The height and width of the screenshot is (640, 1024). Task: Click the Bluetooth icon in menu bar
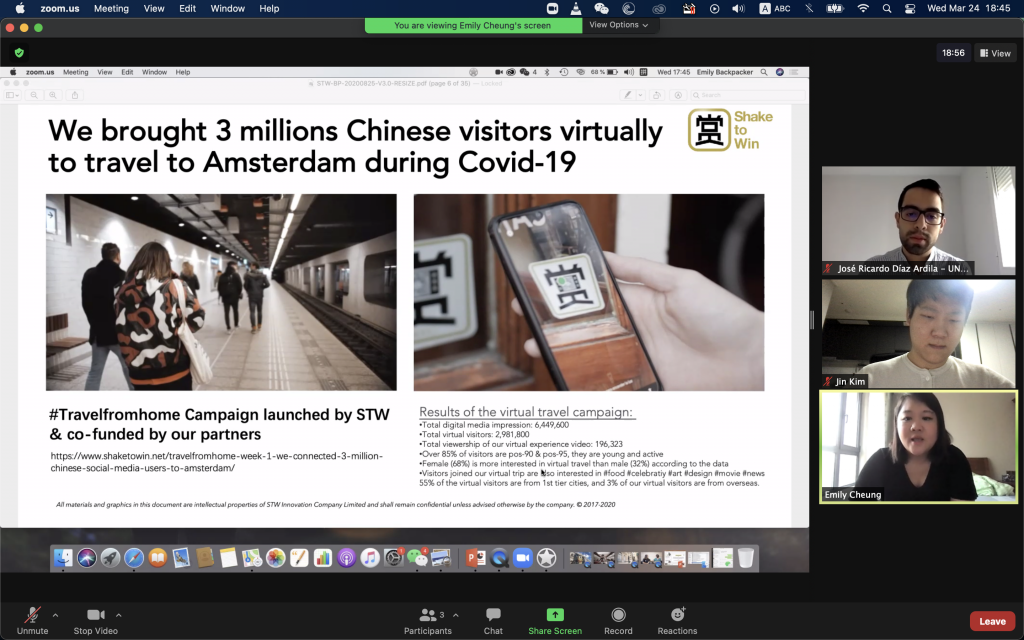[809, 8]
